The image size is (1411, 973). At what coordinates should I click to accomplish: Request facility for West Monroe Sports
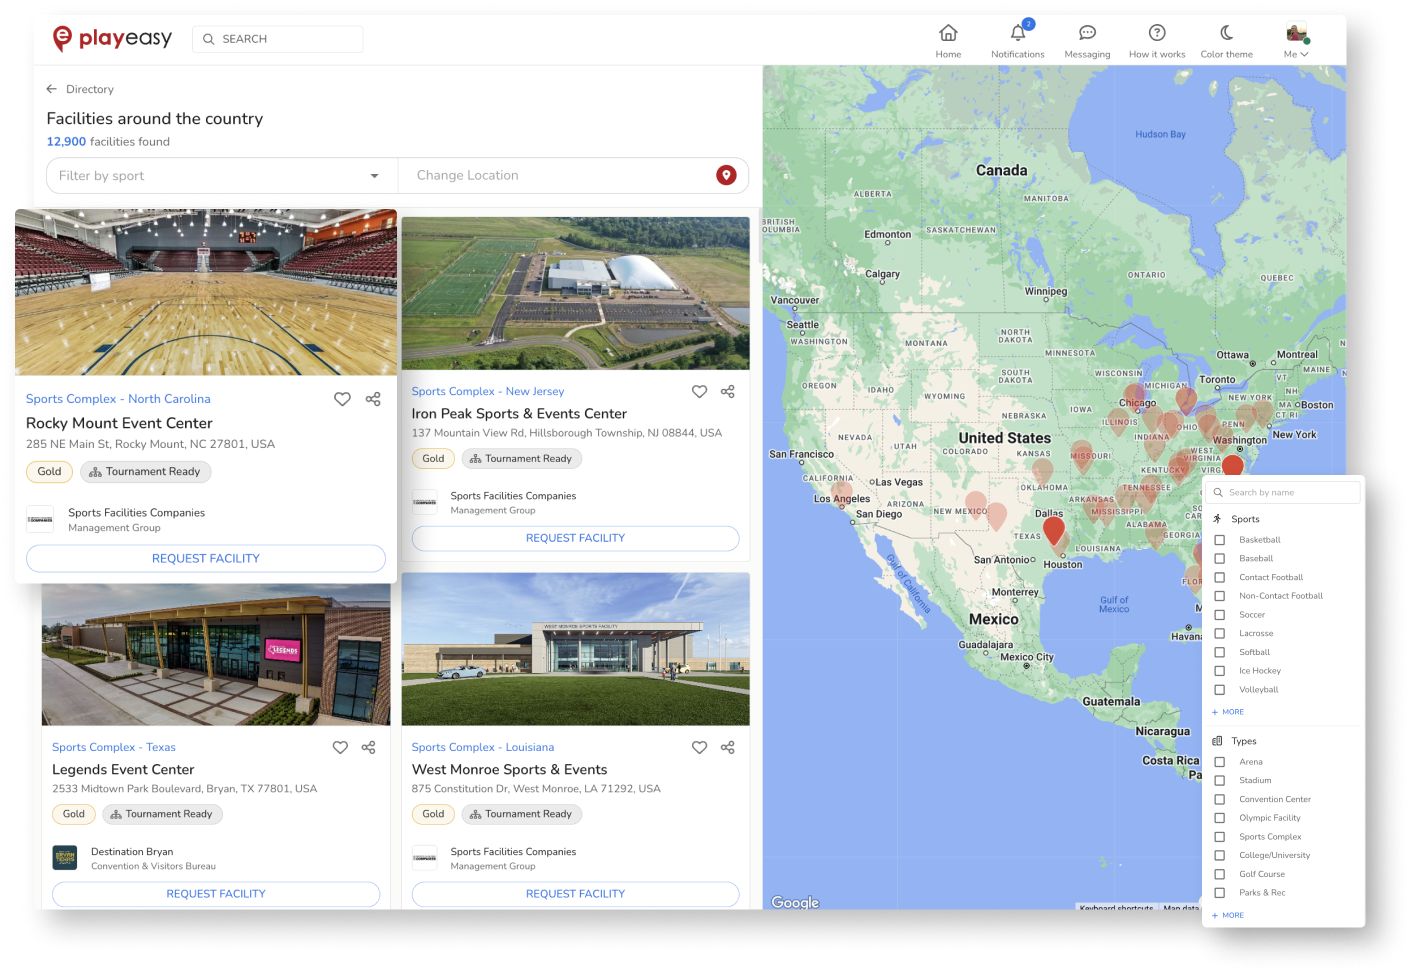click(575, 894)
